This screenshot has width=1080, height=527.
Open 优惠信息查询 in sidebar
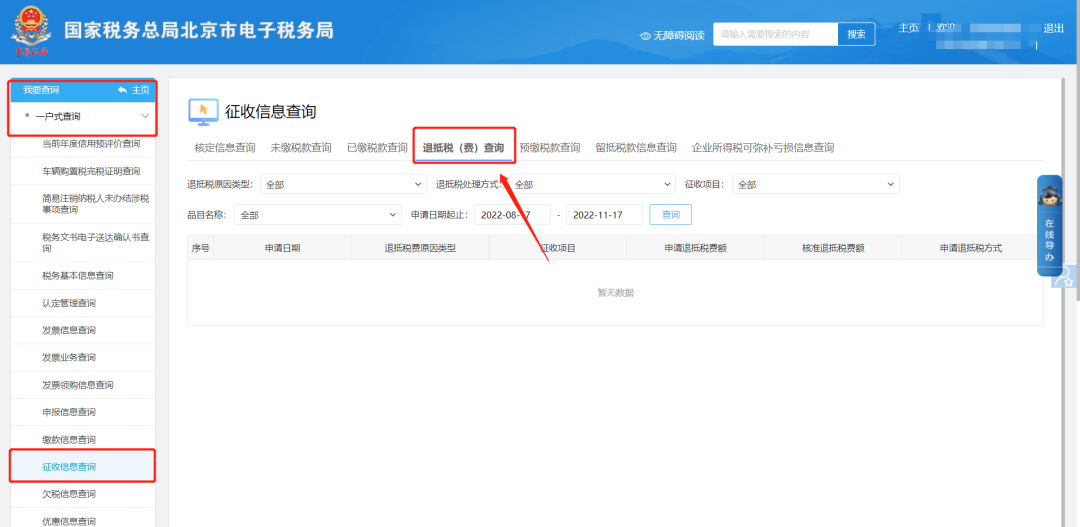(x=69, y=521)
